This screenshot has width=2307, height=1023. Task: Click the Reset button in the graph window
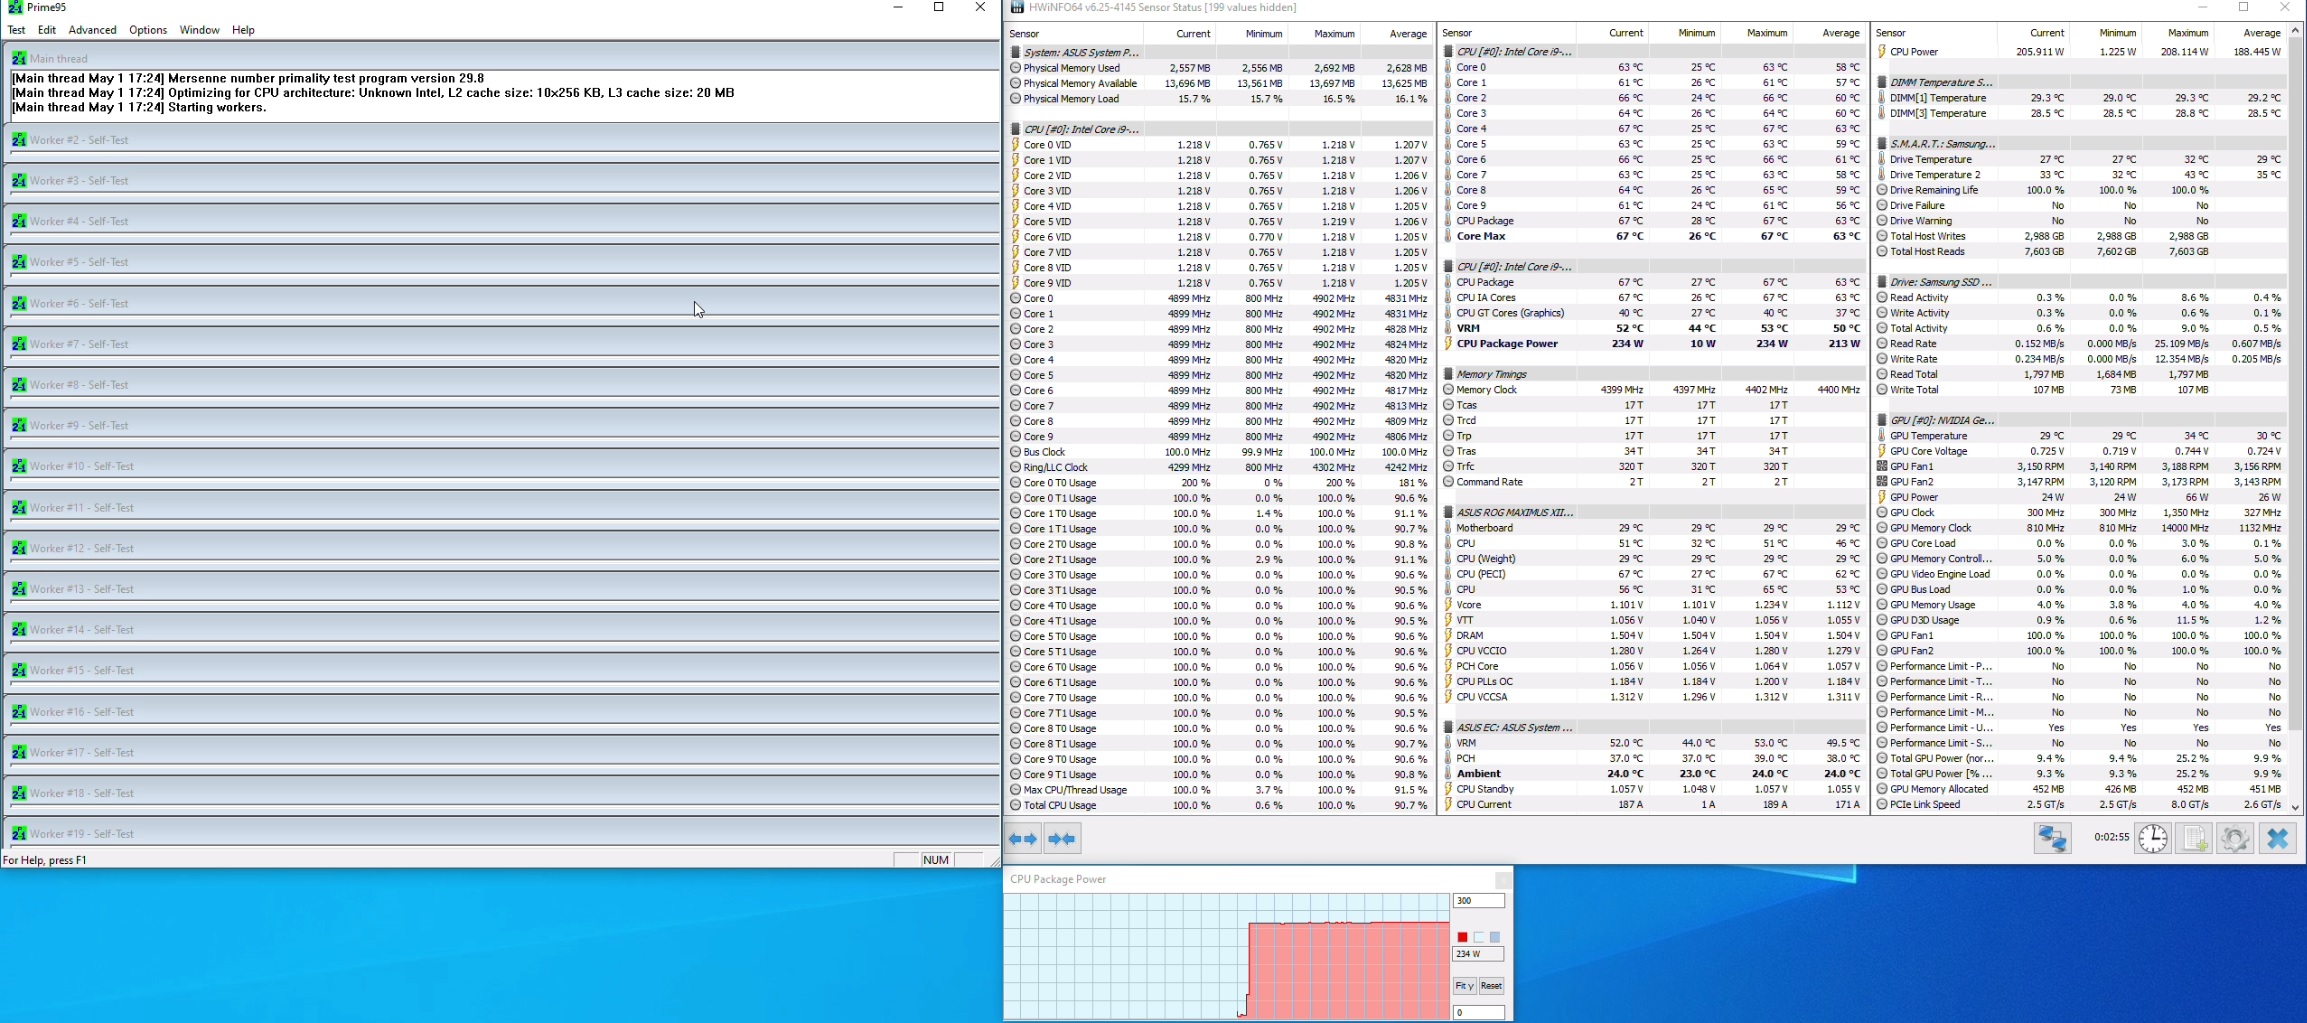pos(1491,986)
